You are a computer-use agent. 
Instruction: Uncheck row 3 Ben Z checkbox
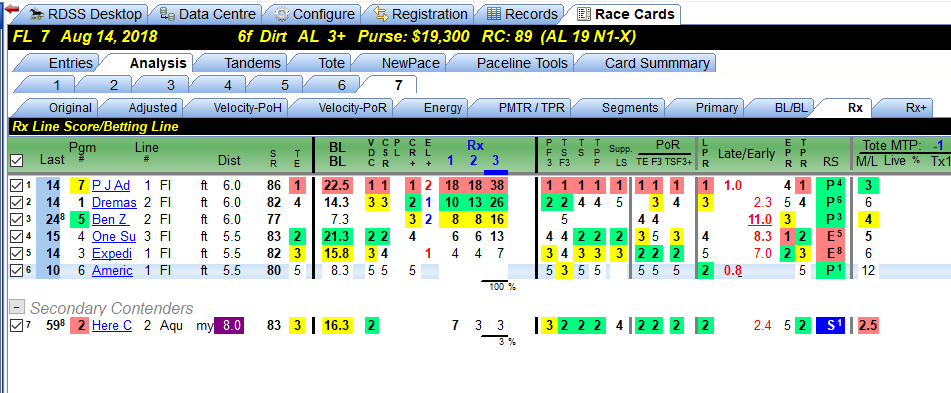click(17, 220)
